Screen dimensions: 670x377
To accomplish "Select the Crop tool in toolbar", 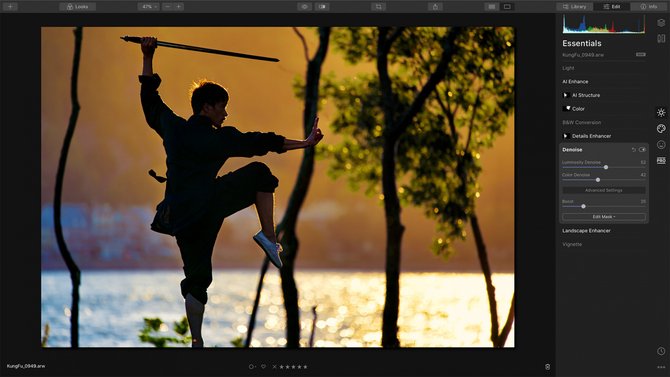I will tap(379, 7).
